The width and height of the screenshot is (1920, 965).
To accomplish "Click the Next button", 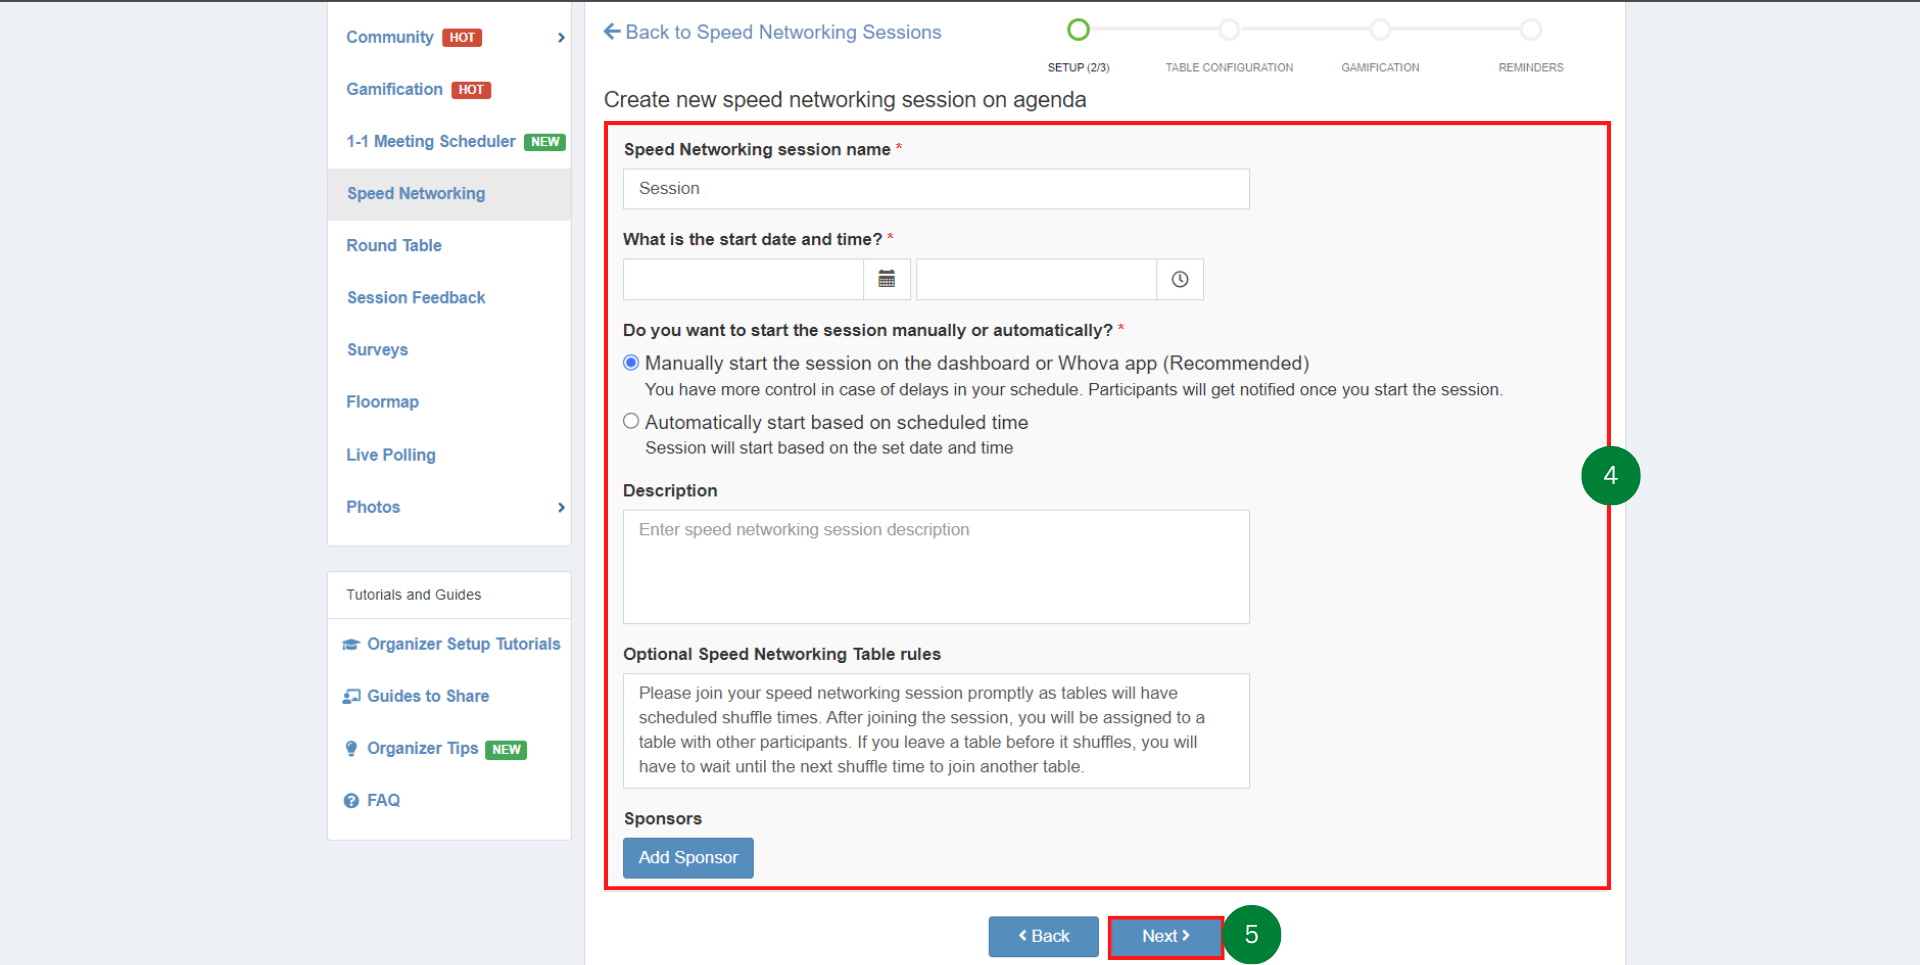I will 1164,936.
